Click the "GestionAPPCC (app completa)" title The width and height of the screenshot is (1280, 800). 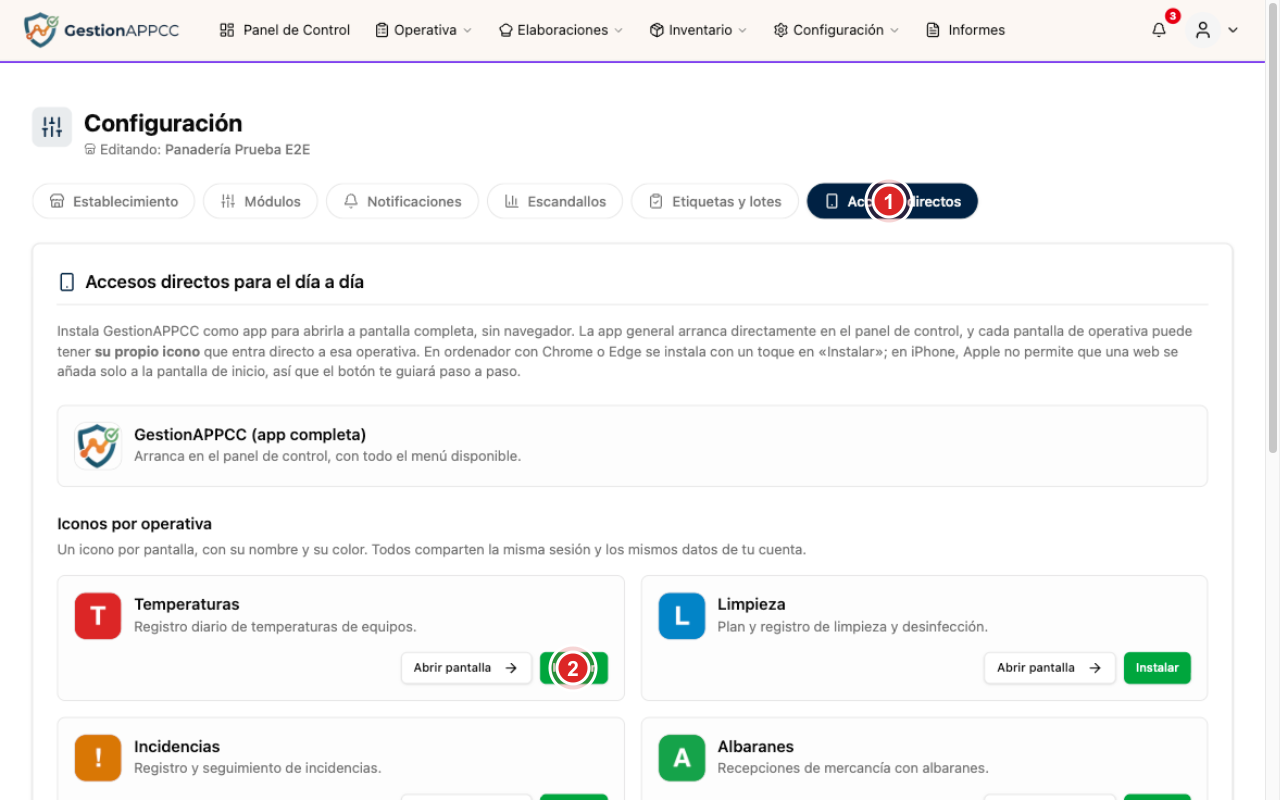[250, 435]
